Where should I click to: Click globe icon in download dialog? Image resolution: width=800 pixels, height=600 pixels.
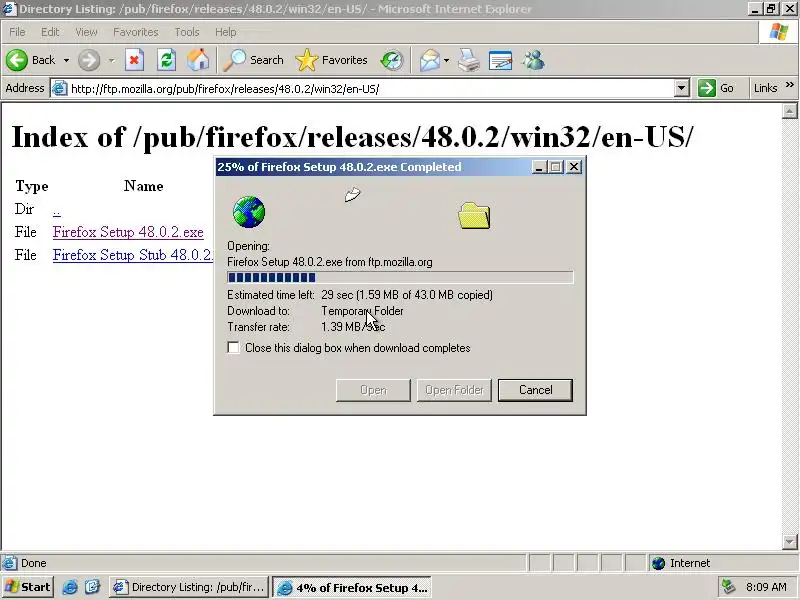point(249,212)
